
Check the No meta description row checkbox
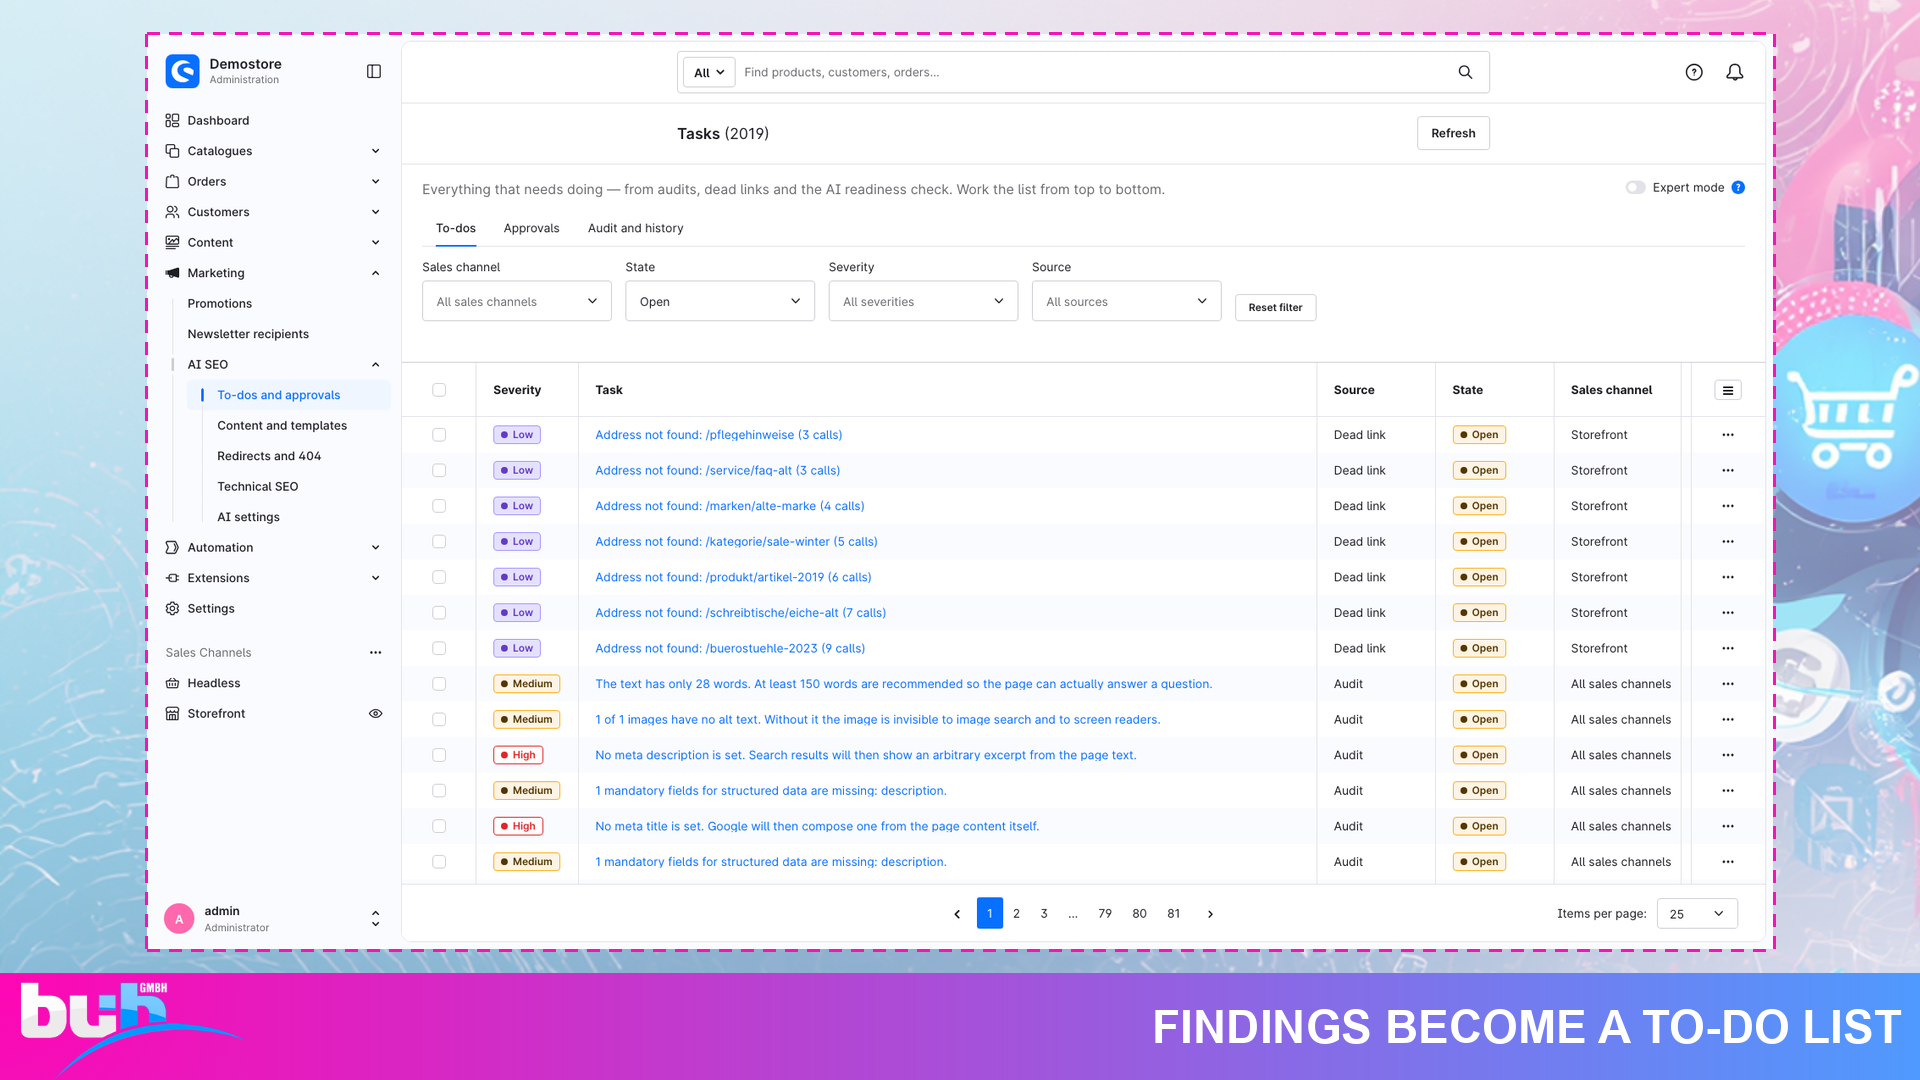pyautogui.click(x=439, y=755)
